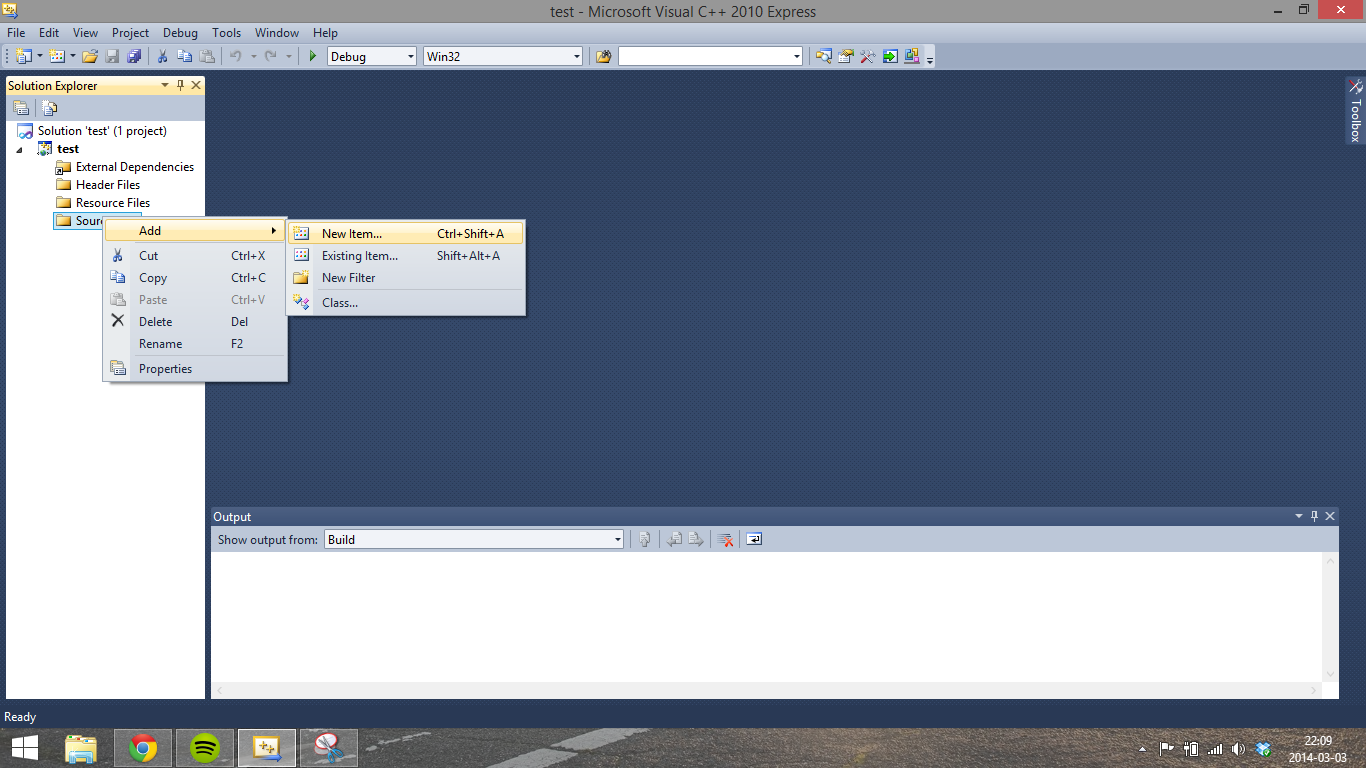The image size is (1366, 768).
Task: Choose Class... from Add submenu
Action: (406, 303)
